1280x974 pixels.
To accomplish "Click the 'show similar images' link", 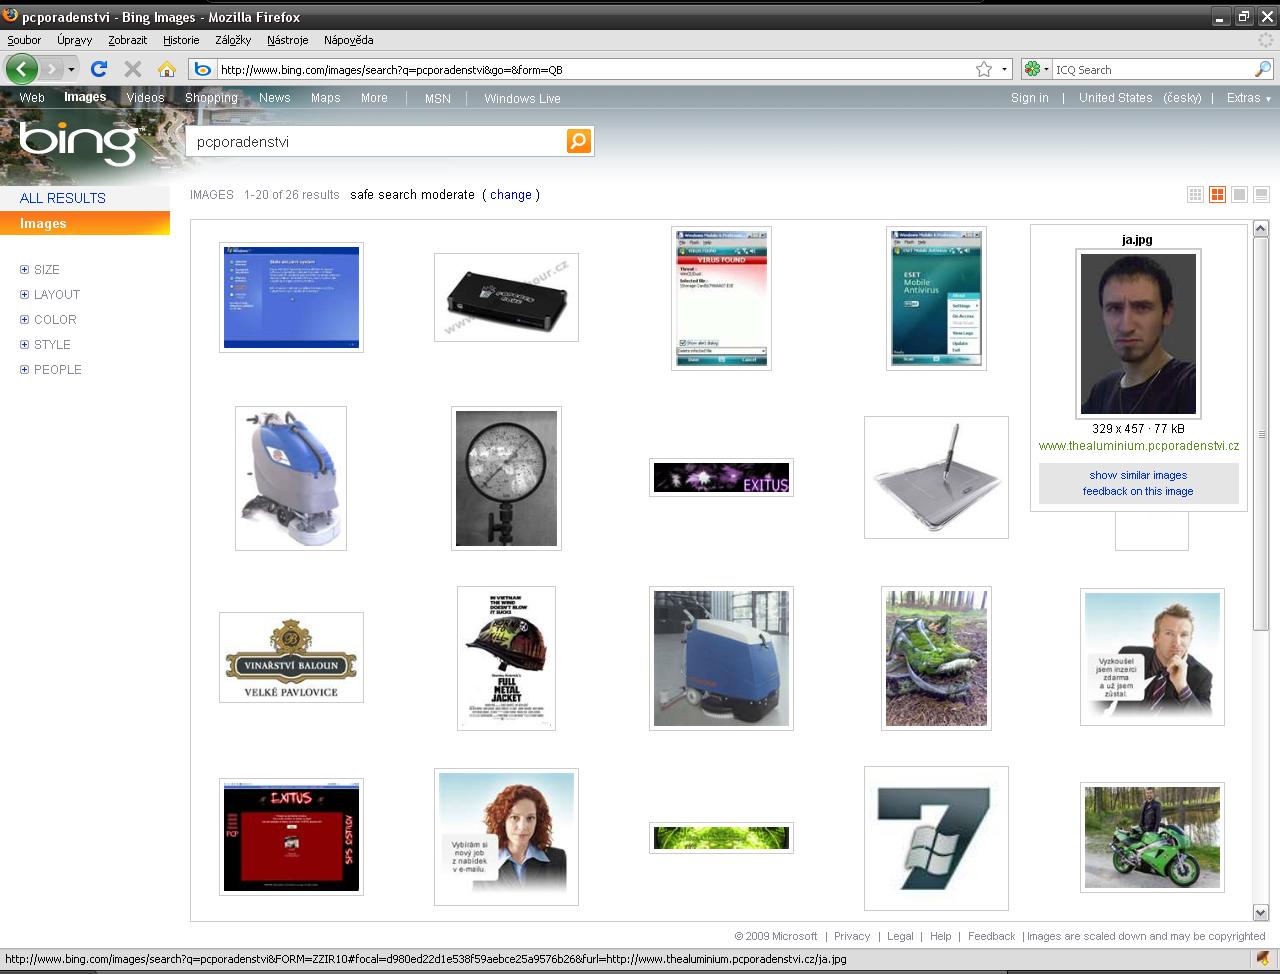I will [1138, 475].
